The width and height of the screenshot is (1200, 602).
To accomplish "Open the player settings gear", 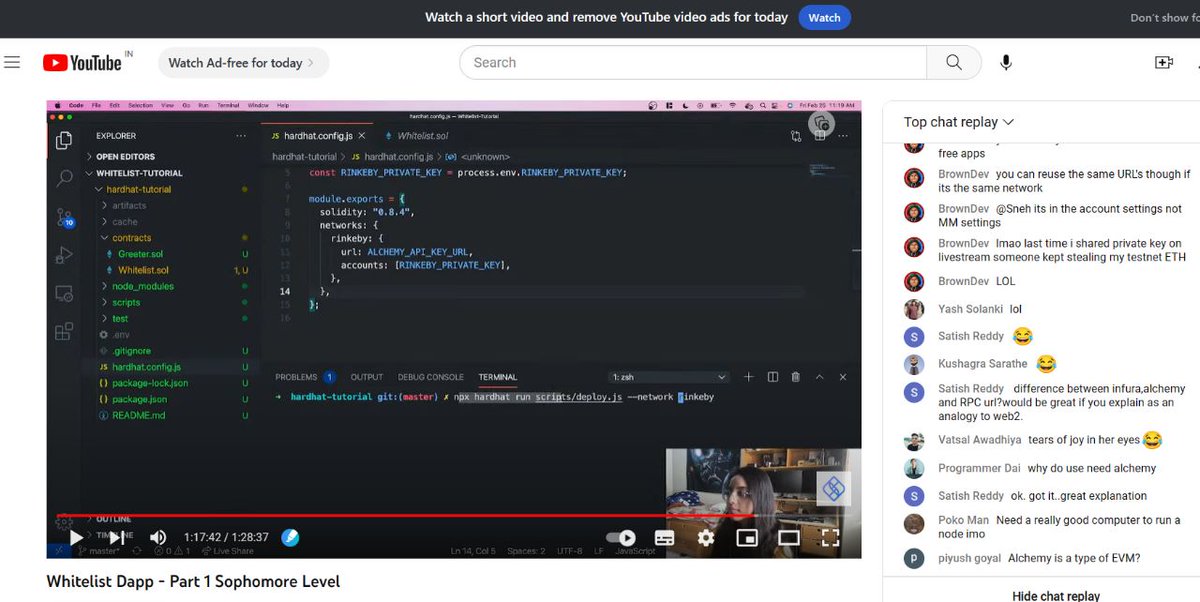I will coord(706,538).
